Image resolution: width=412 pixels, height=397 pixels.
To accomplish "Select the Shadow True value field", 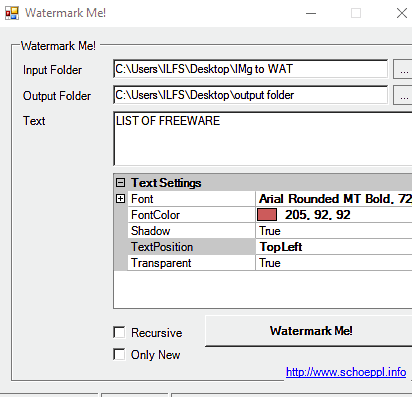I will [334, 231].
